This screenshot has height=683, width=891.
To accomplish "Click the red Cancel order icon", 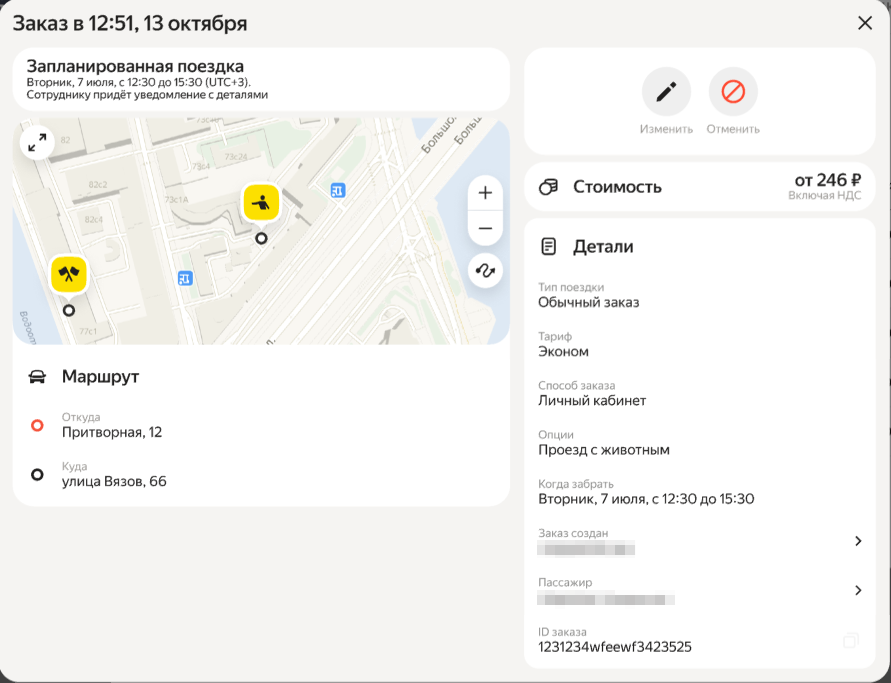I will coord(733,92).
